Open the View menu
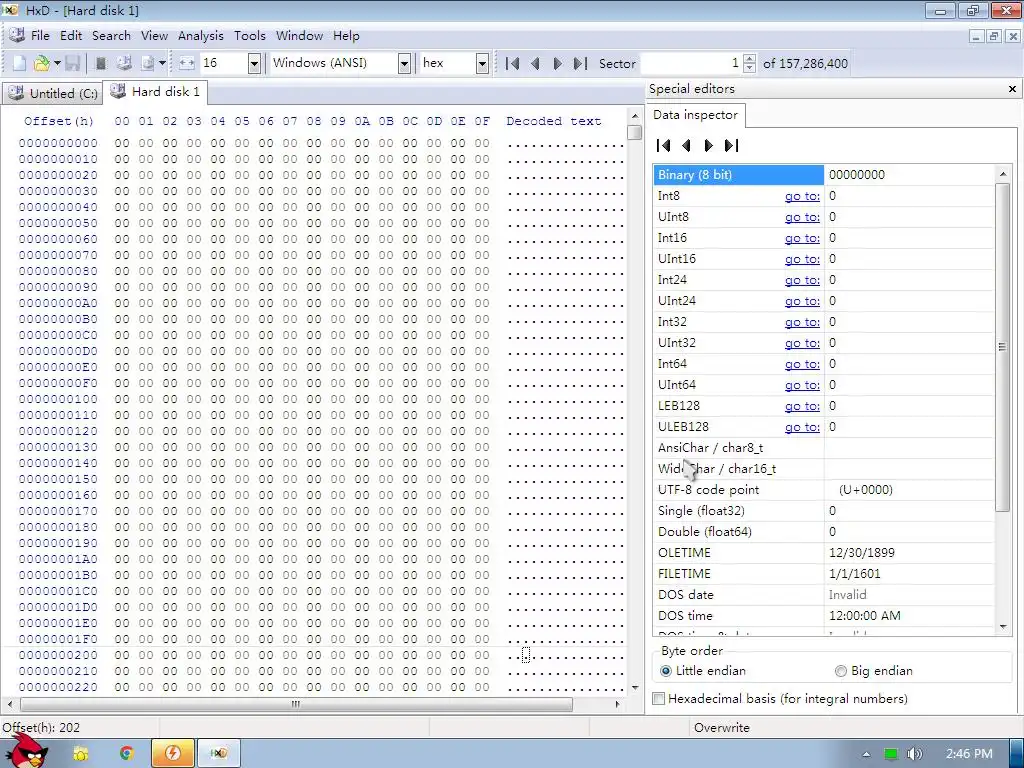The image size is (1024, 768). 154,36
